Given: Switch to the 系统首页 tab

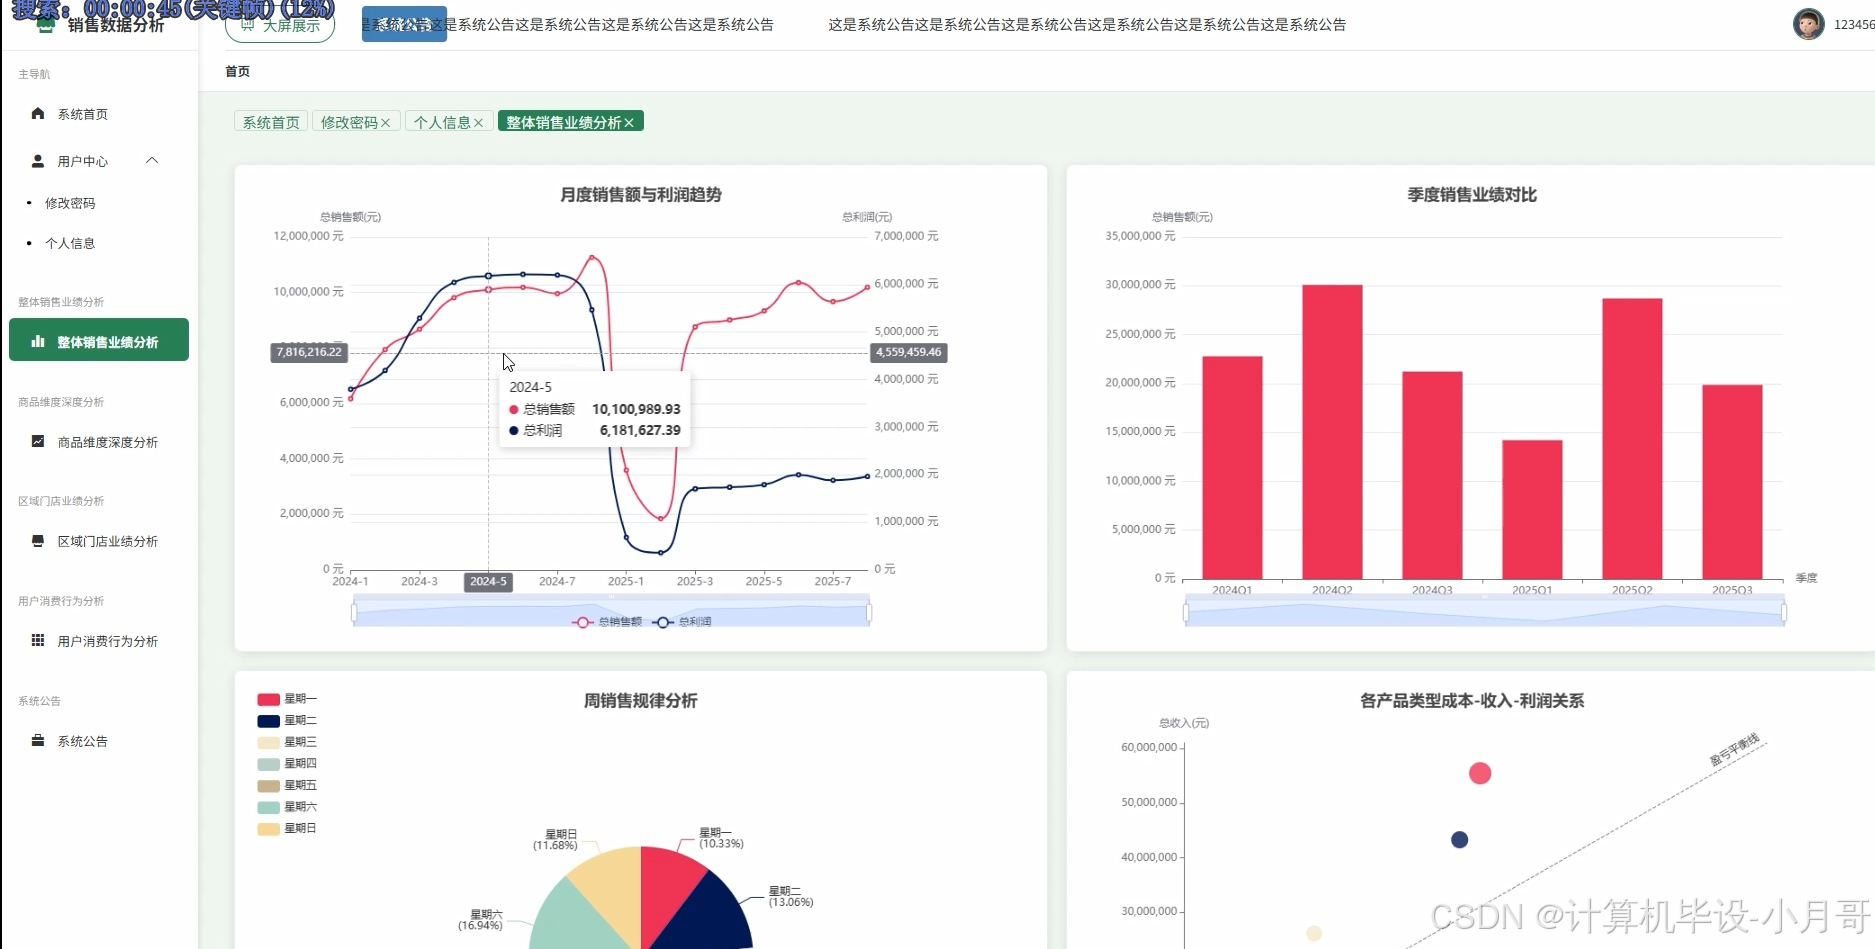Looking at the screenshot, I should [x=271, y=122].
